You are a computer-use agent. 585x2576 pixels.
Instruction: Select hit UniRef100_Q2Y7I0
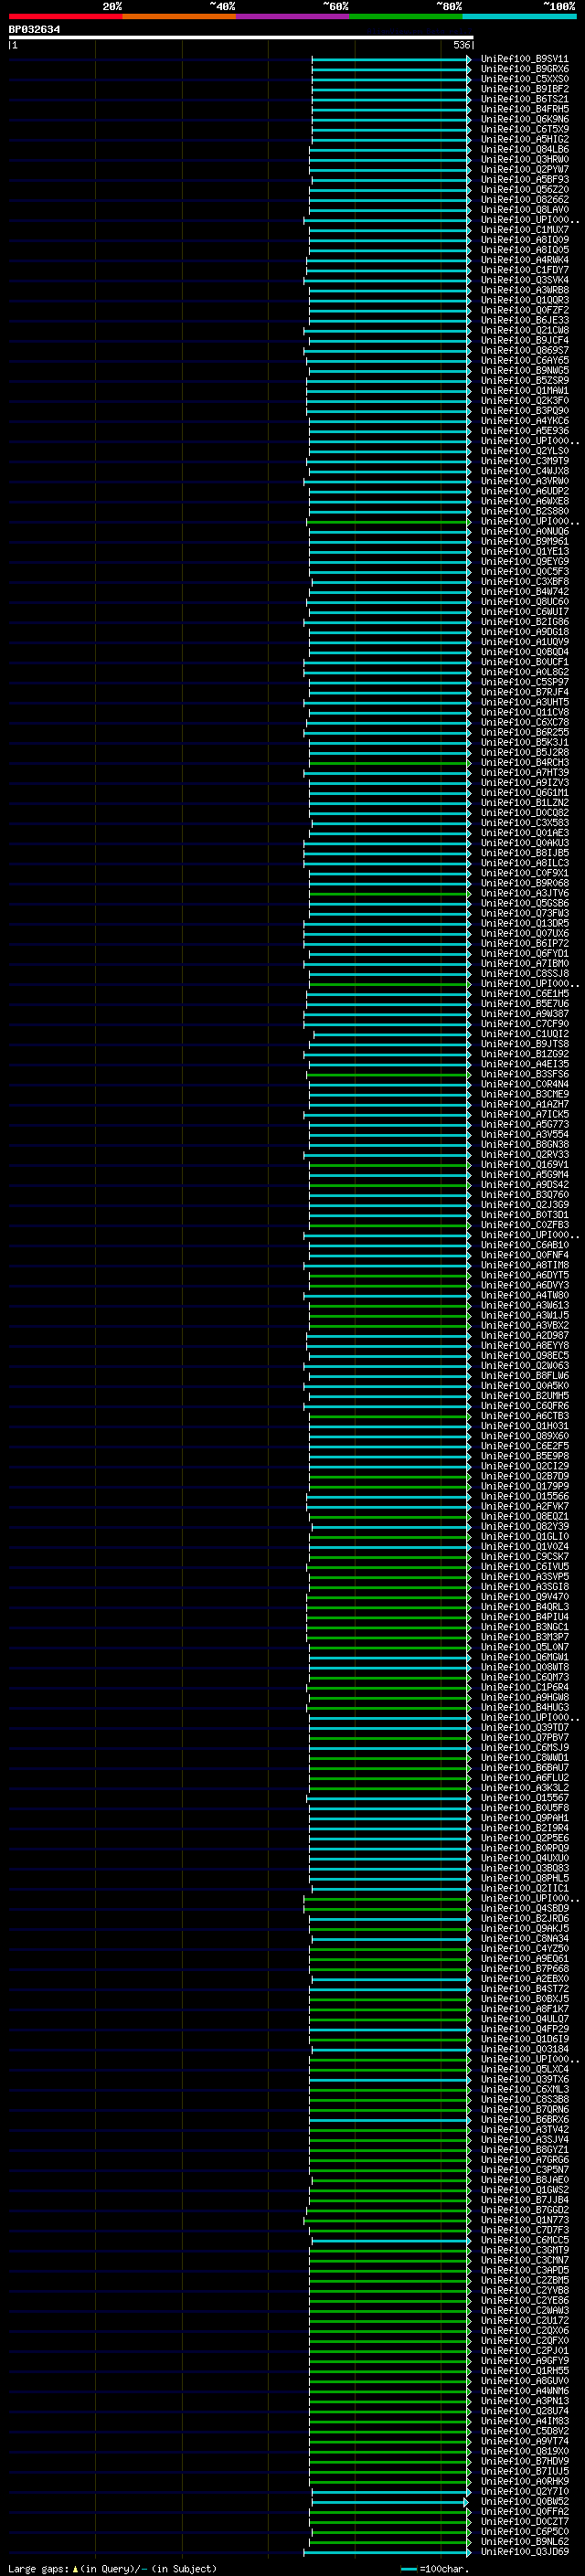coord(524,2491)
